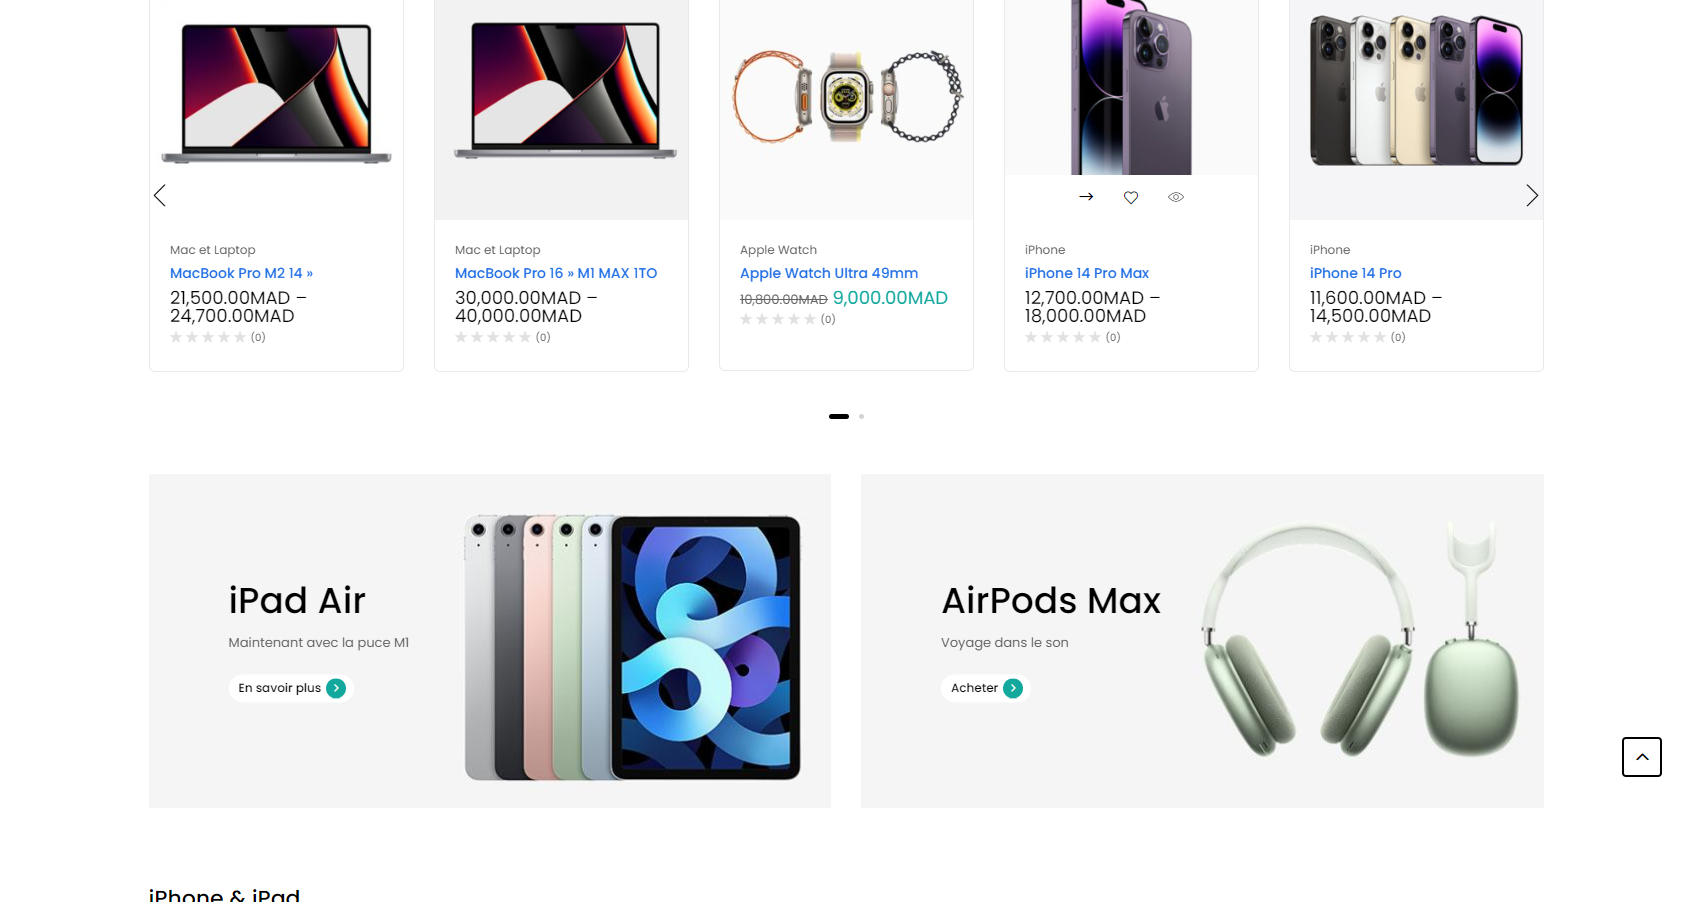
Task: Open MacBook Pro 16 M1 MAX 1TO link
Action: [x=556, y=273]
